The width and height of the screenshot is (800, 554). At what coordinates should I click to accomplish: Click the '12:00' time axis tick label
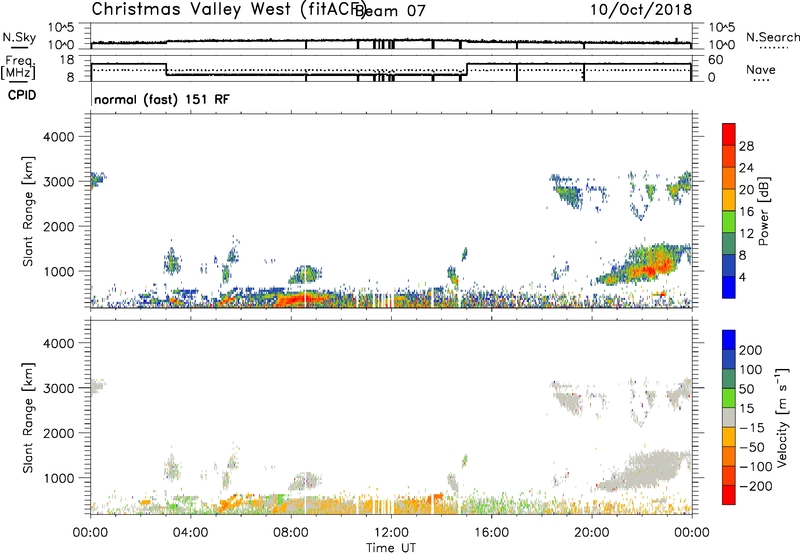391,533
